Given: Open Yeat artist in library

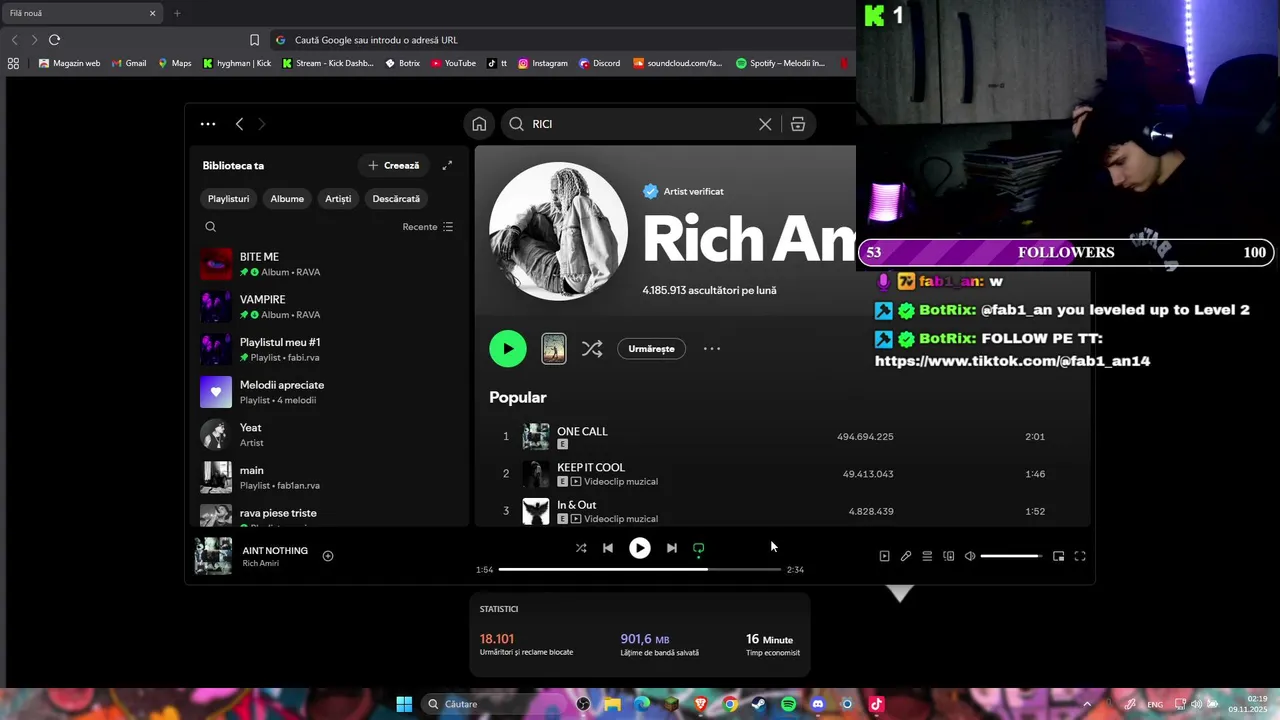Looking at the screenshot, I should tap(329, 435).
